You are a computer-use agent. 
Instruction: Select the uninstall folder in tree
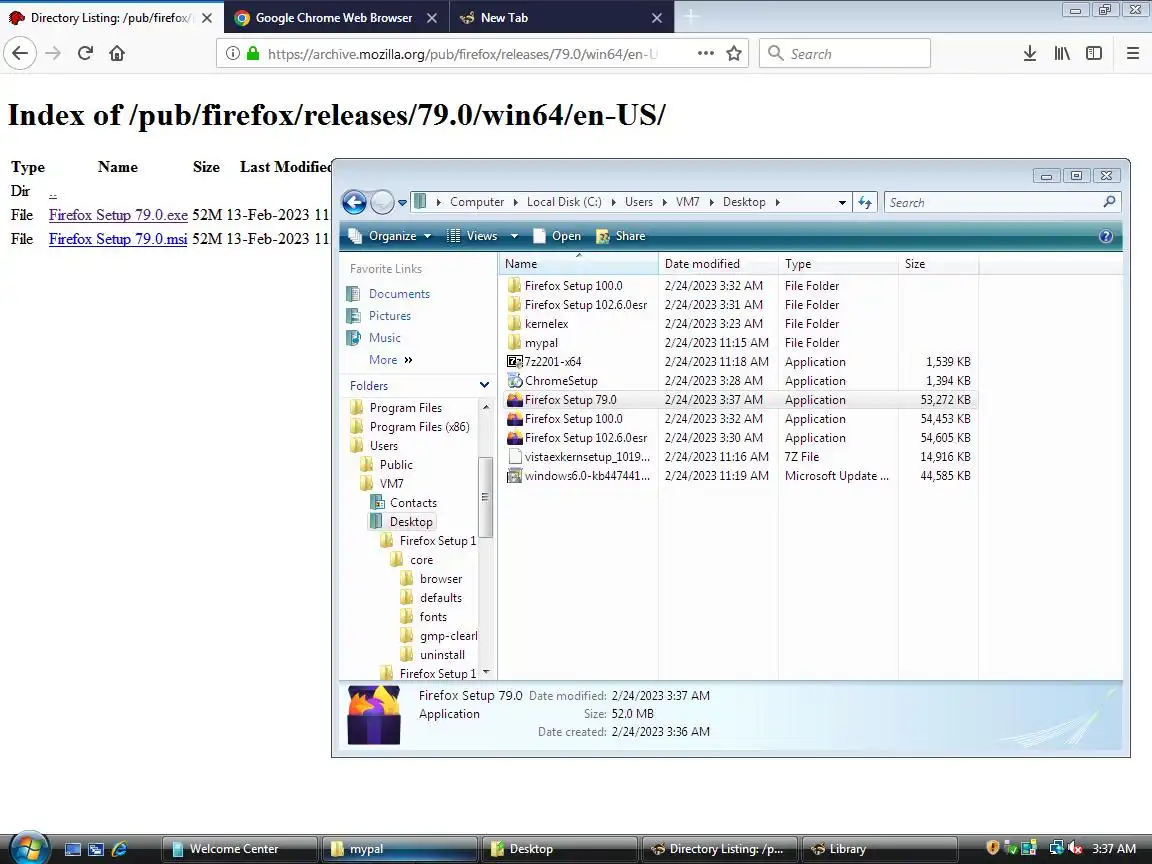tap(442, 655)
